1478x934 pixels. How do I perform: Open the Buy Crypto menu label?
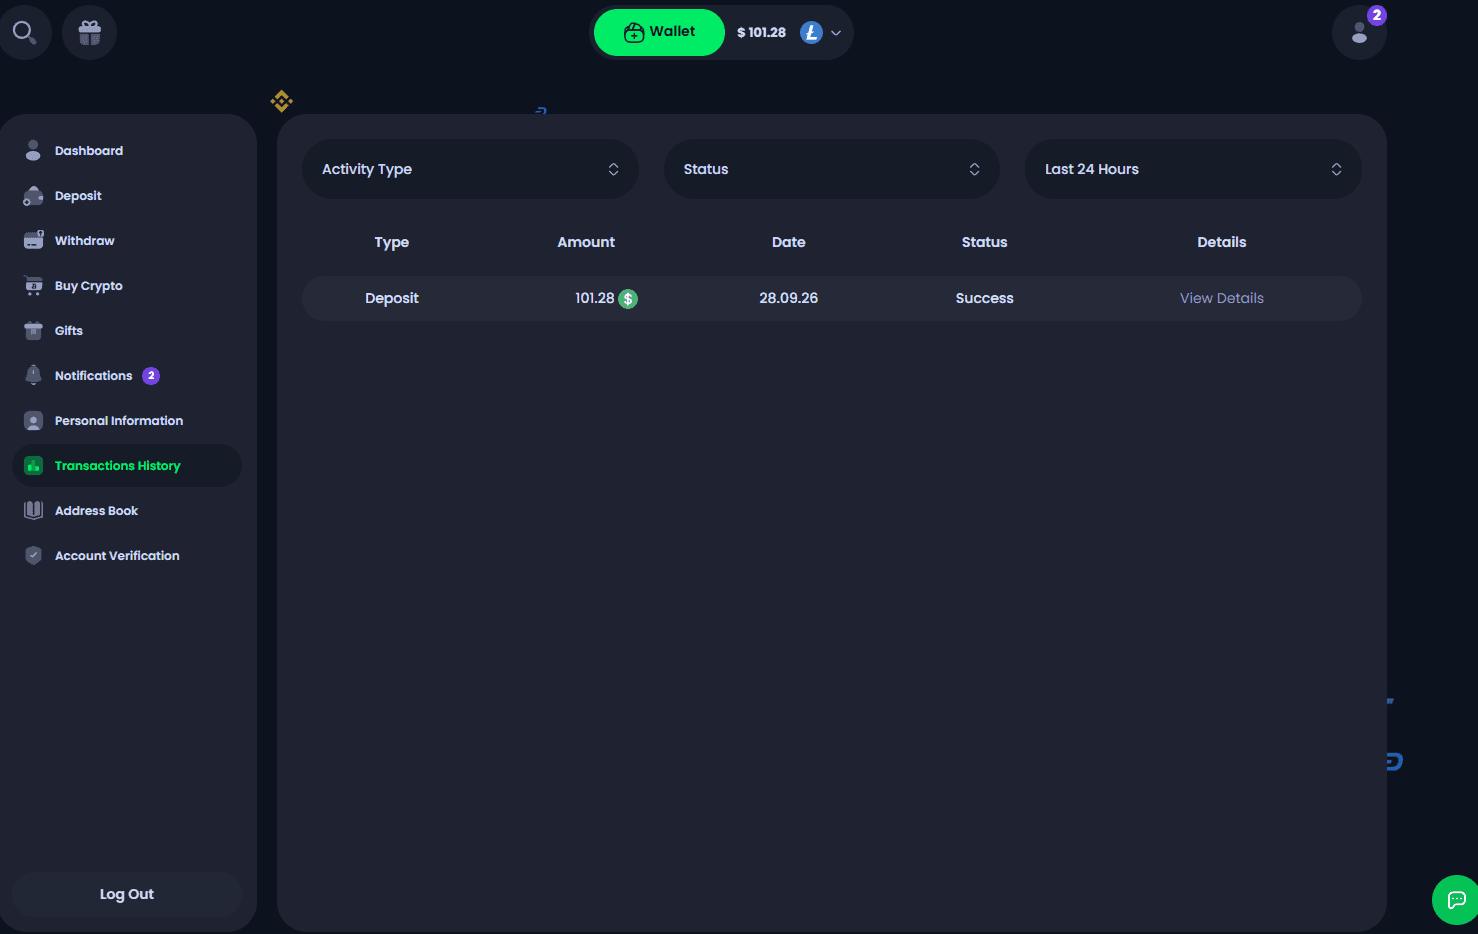89,285
